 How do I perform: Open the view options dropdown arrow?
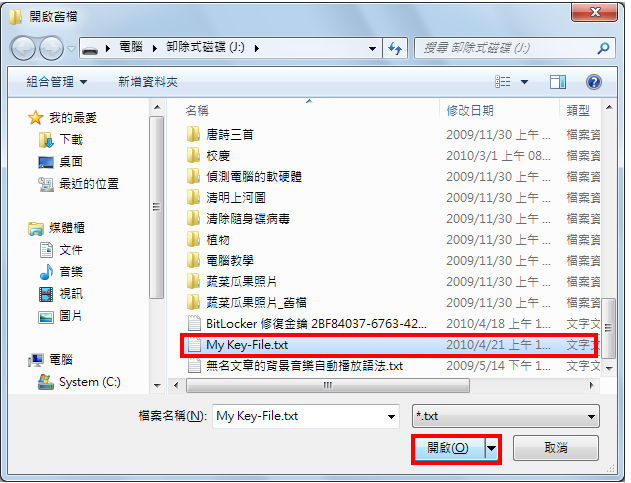(524, 82)
